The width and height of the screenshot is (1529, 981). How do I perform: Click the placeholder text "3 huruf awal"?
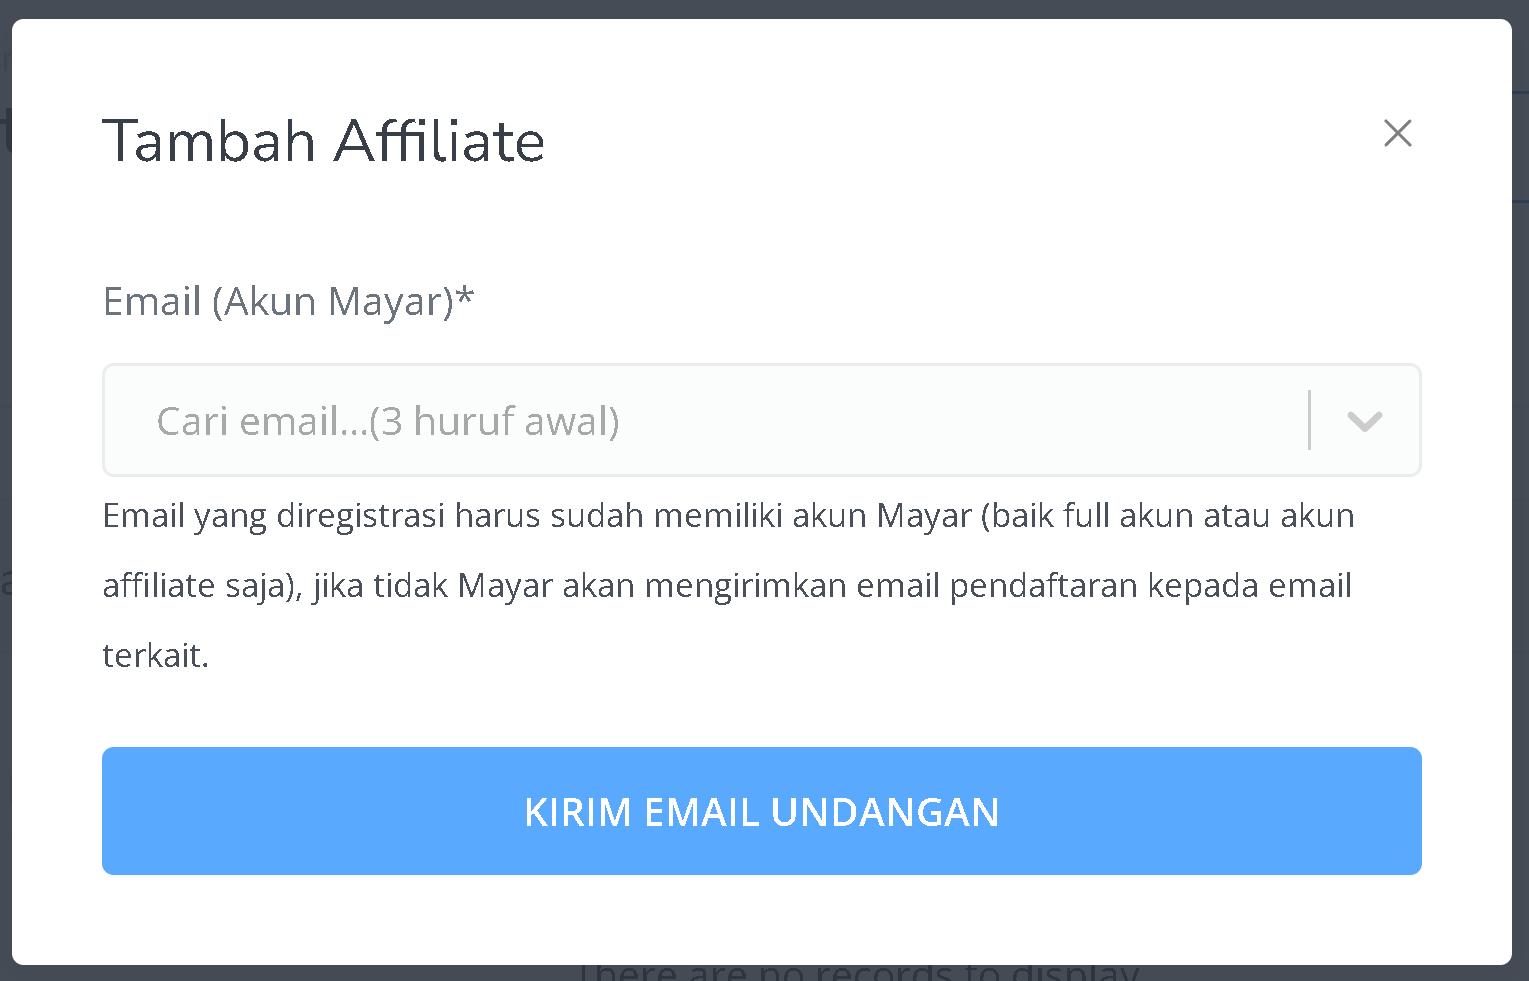(494, 421)
